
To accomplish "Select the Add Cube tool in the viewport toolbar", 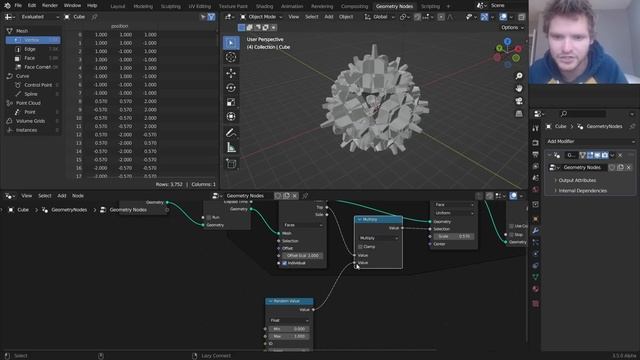I will [x=231, y=164].
